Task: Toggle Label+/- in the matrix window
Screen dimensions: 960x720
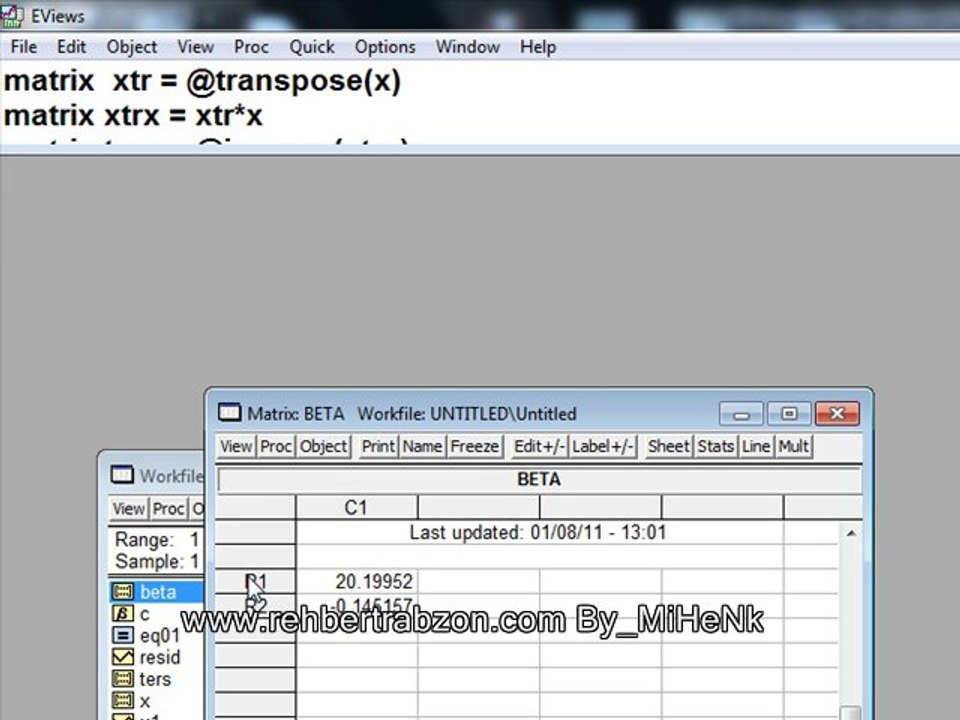Action: (602, 446)
